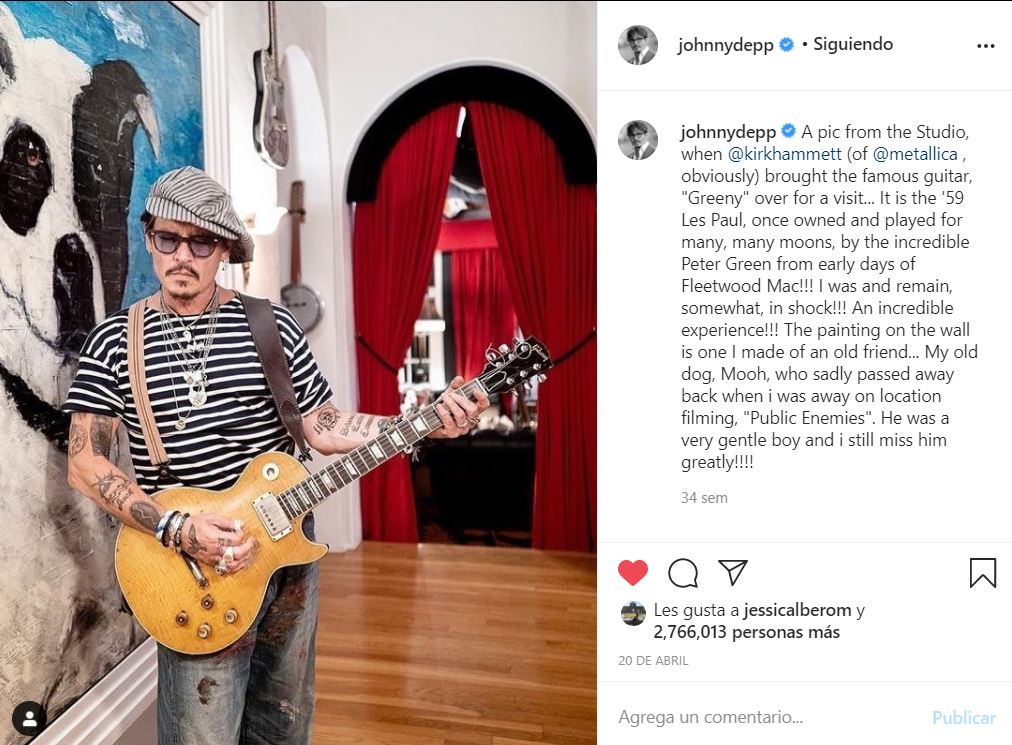
Task: Toggle the Siguiendo following status
Action: coord(853,44)
